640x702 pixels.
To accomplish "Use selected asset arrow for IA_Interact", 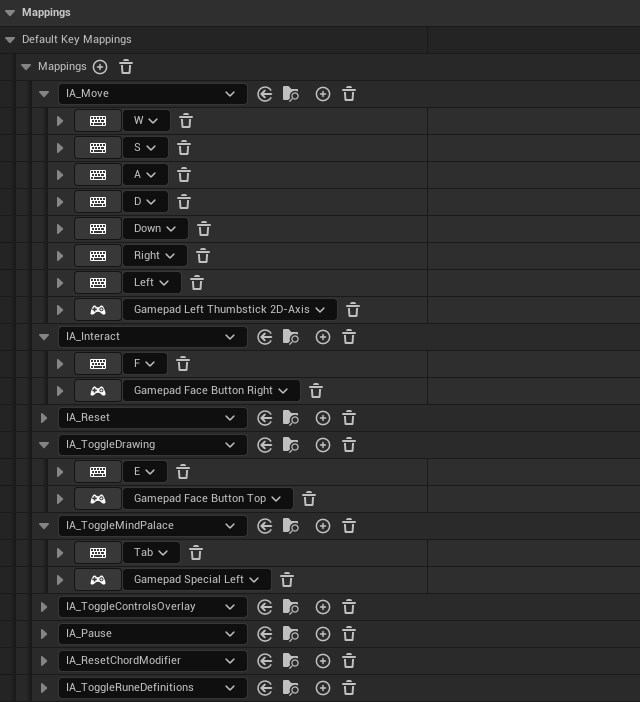I will (265, 337).
